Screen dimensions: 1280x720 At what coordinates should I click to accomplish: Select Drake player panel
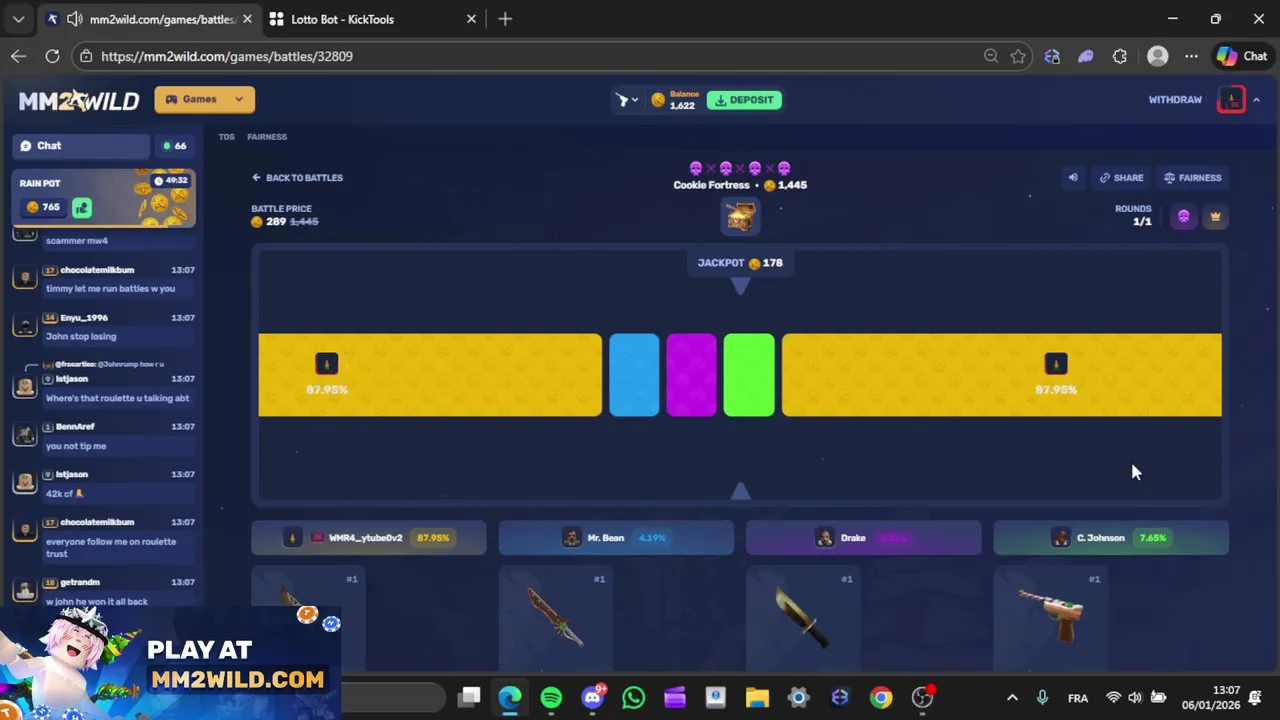click(864, 538)
